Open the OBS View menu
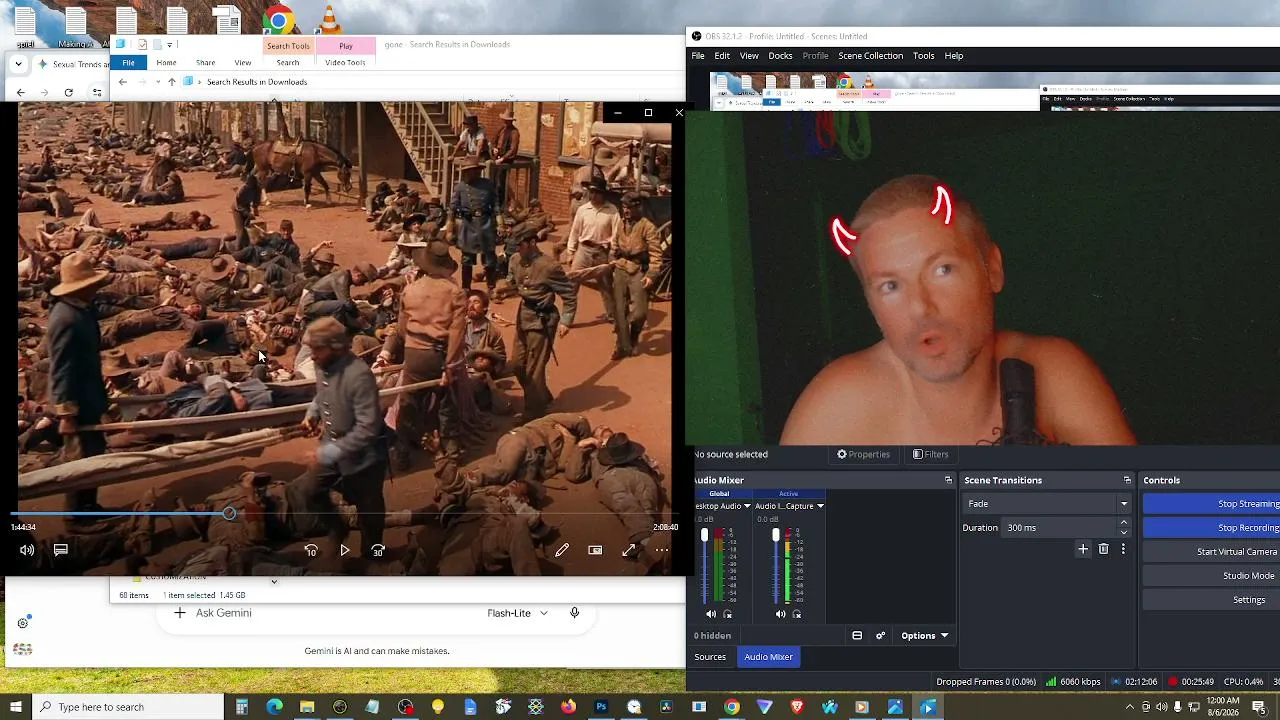1280x720 pixels. point(749,56)
